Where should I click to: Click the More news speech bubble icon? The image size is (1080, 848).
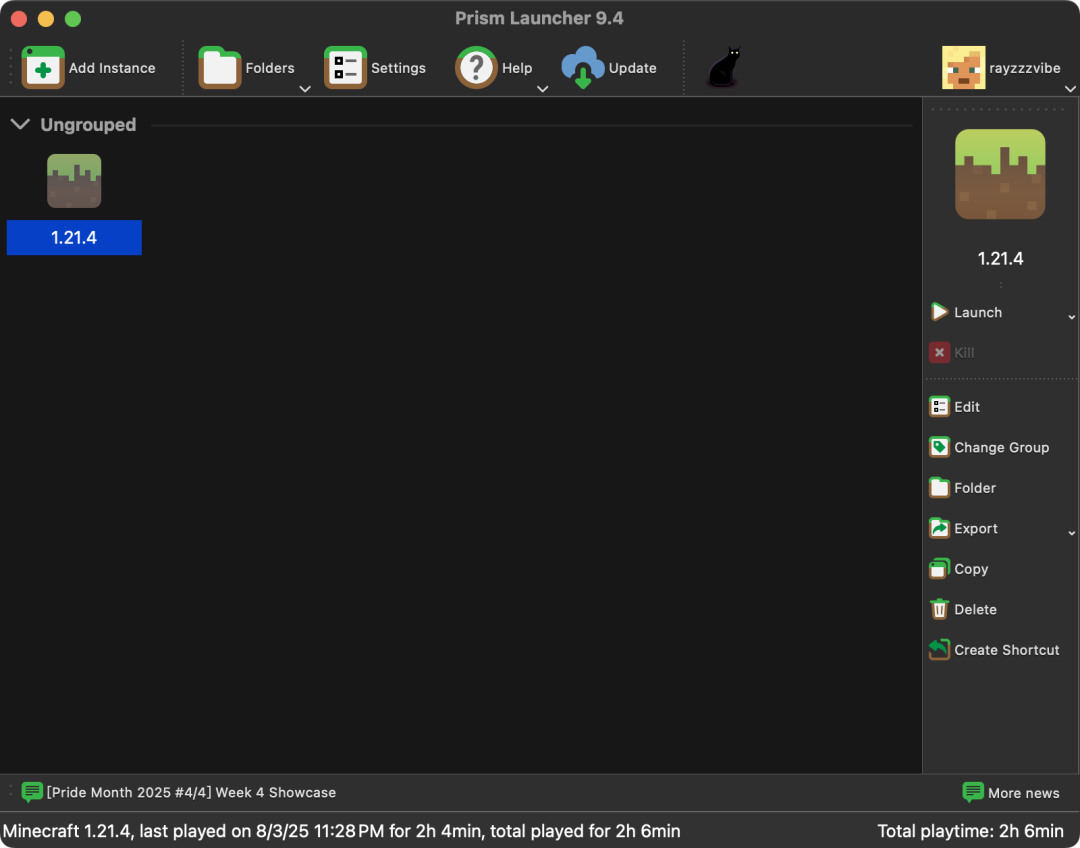(x=973, y=792)
